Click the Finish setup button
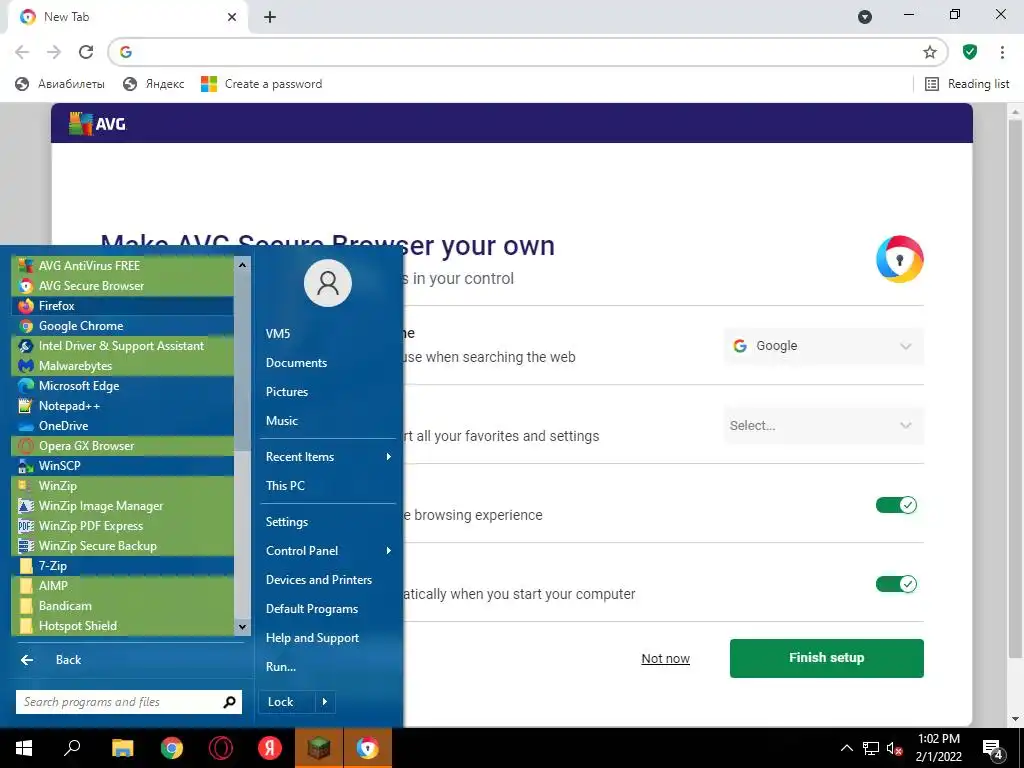1024x768 pixels. pos(826,658)
